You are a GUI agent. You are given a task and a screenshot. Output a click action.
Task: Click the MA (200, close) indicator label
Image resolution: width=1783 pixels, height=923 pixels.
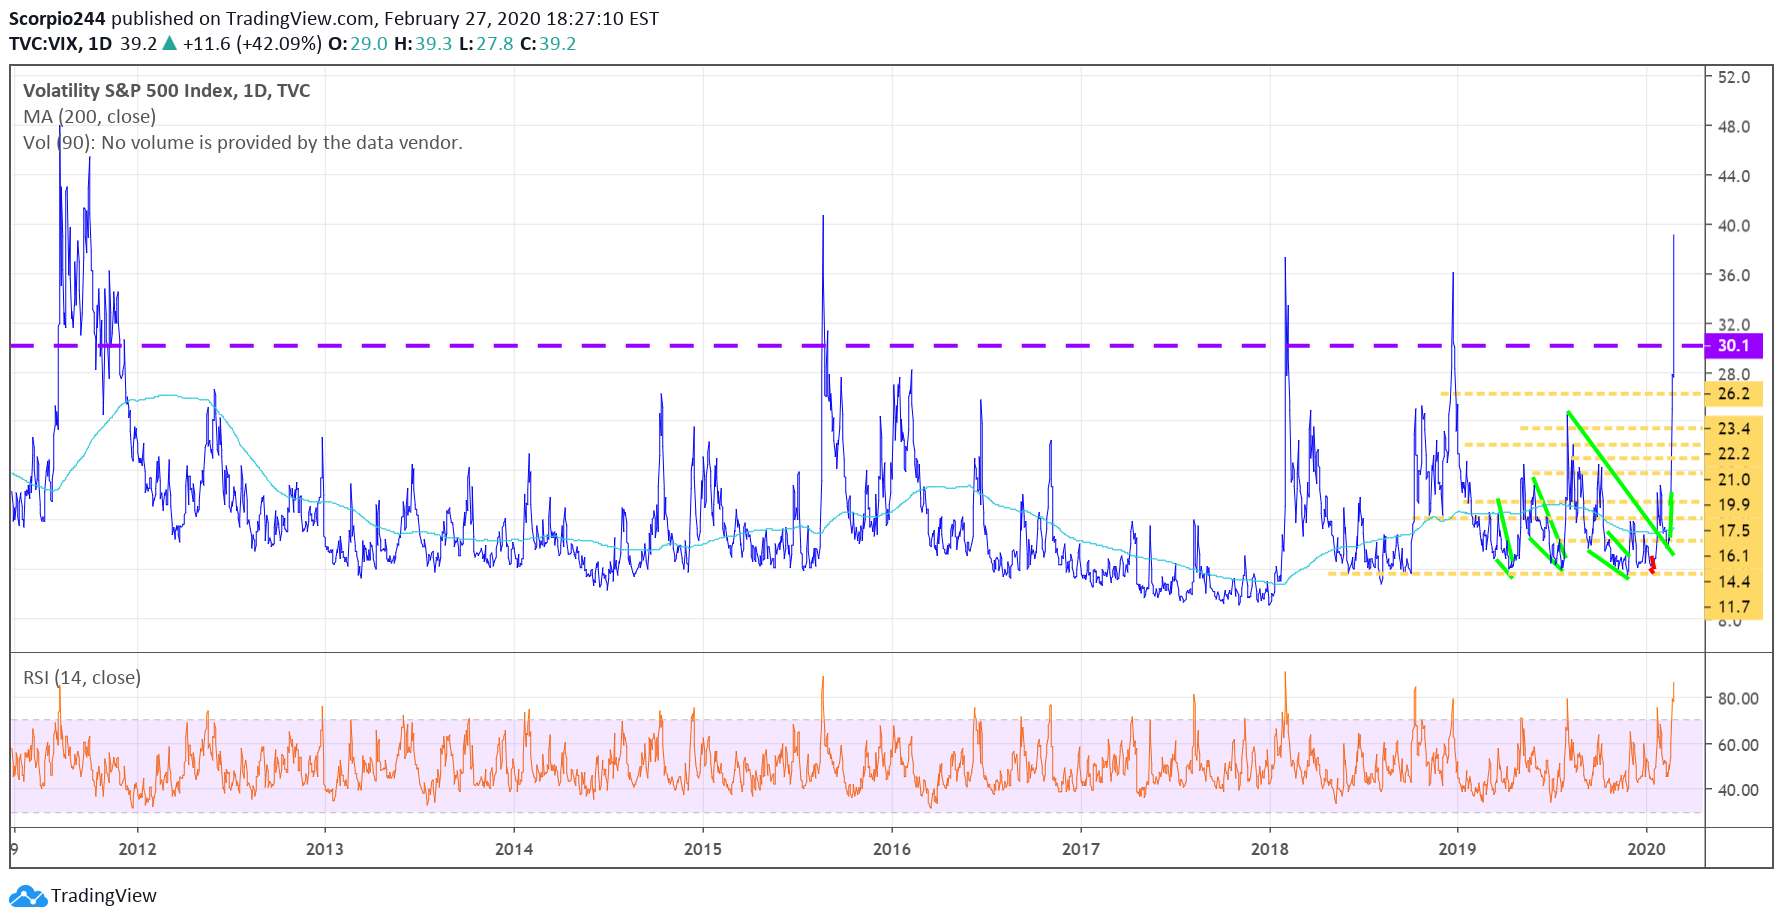90,117
